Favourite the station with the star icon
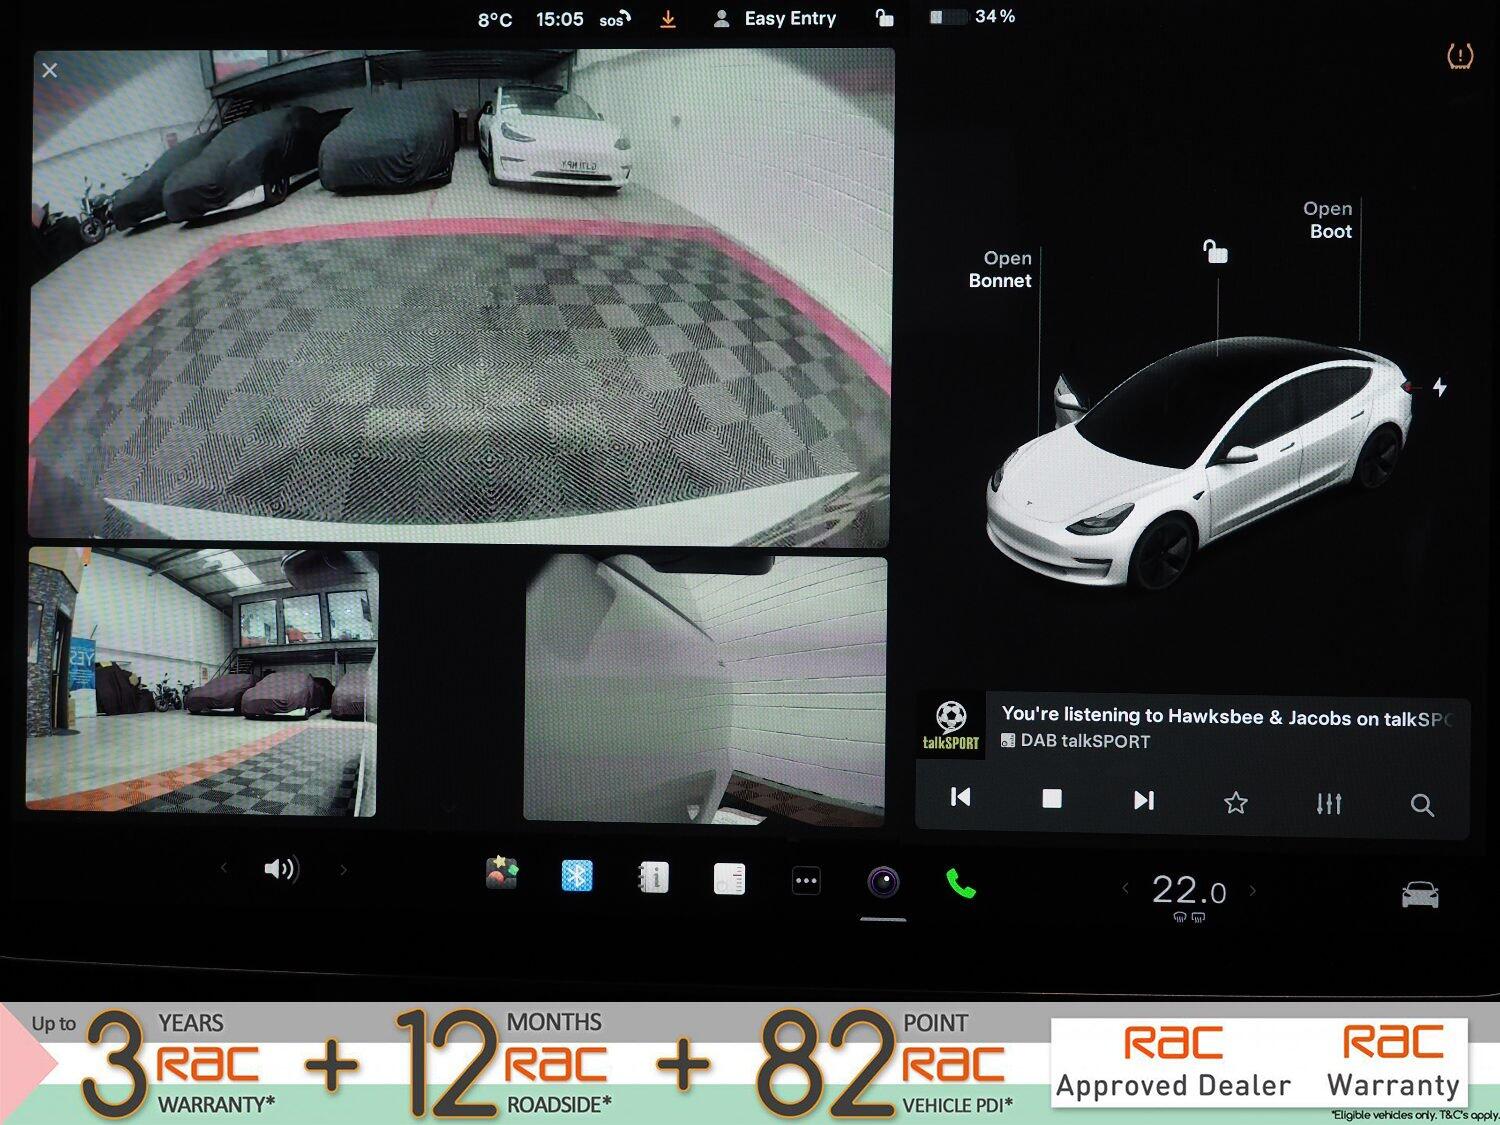The width and height of the screenshot is (1500, 1125). tap(1236, 802)
